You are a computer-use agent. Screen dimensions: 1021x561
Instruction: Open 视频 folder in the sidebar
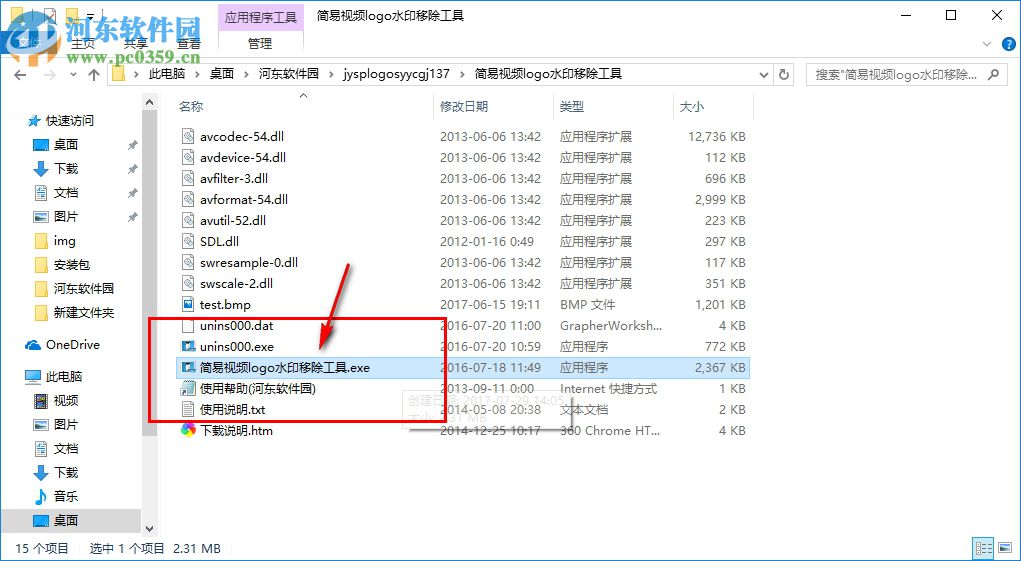(x=56, y=400)
